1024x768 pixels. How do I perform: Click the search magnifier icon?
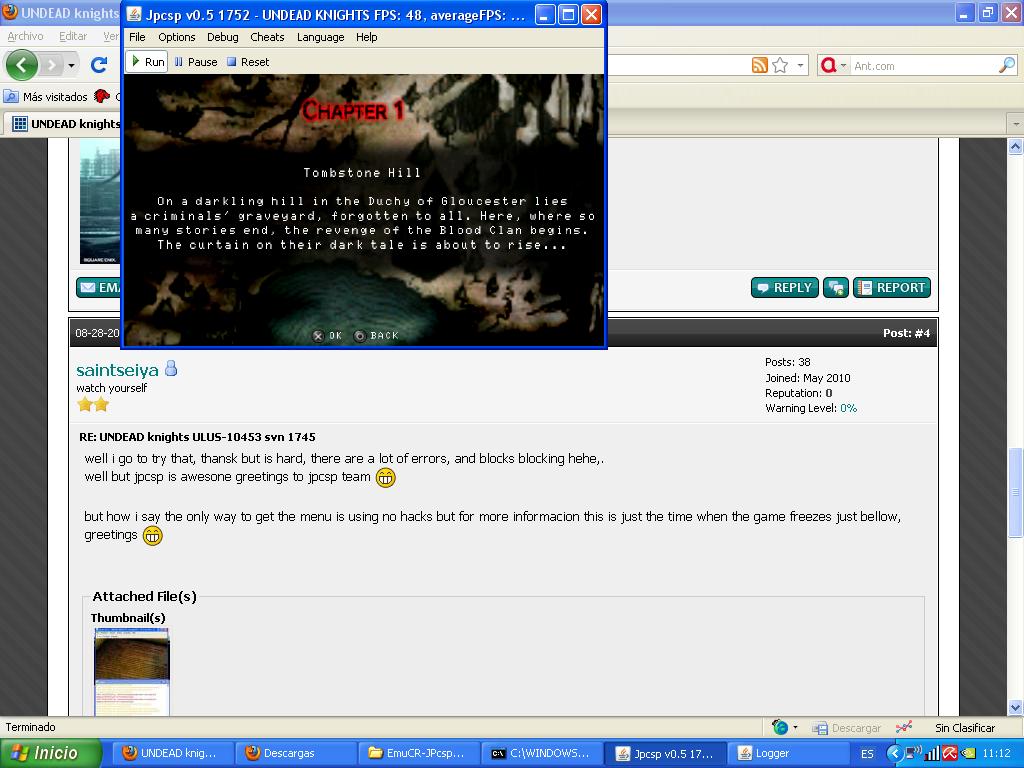1007,65
